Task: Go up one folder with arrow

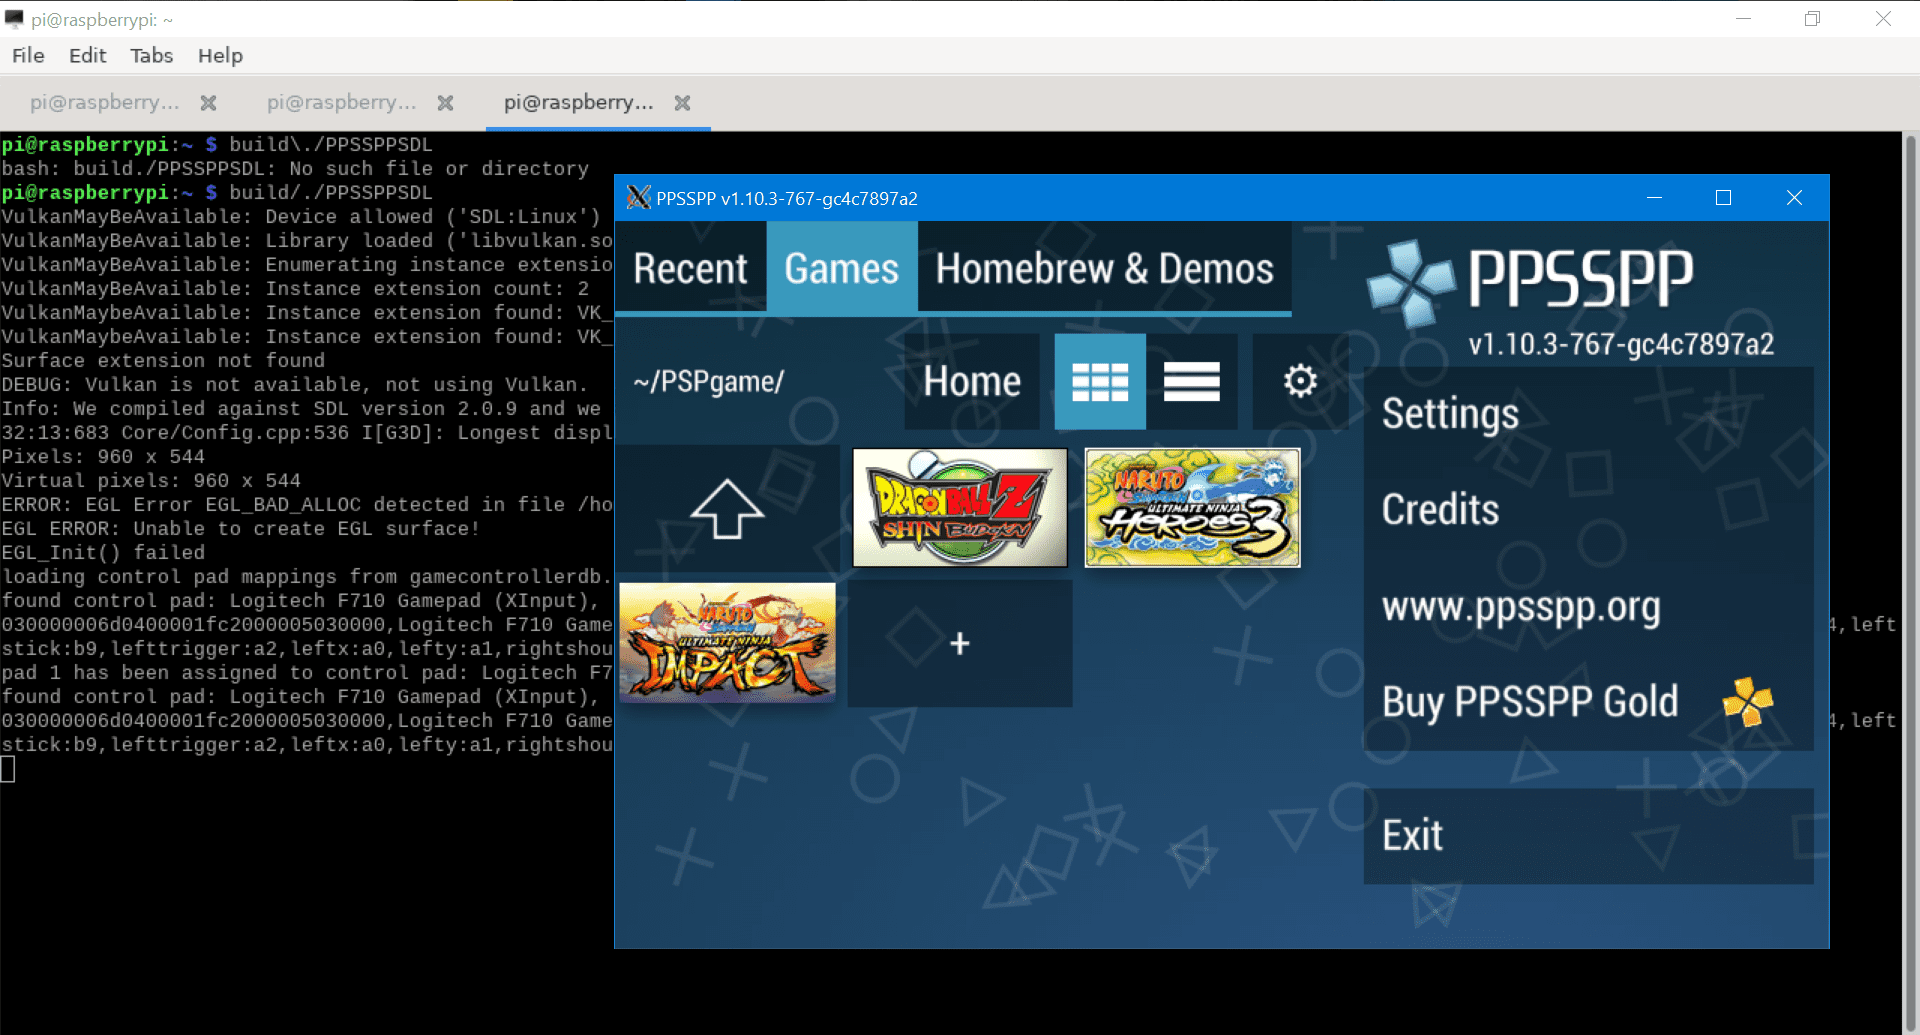Action: [x=727, y=509]
